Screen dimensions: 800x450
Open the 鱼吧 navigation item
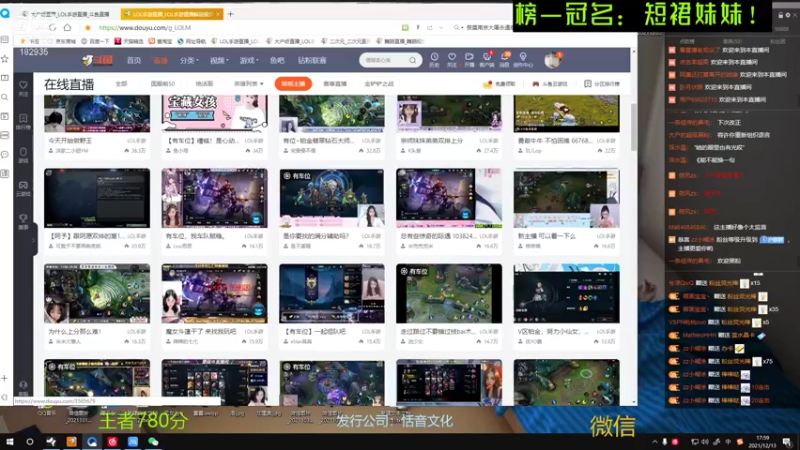(x=277, y=60)
